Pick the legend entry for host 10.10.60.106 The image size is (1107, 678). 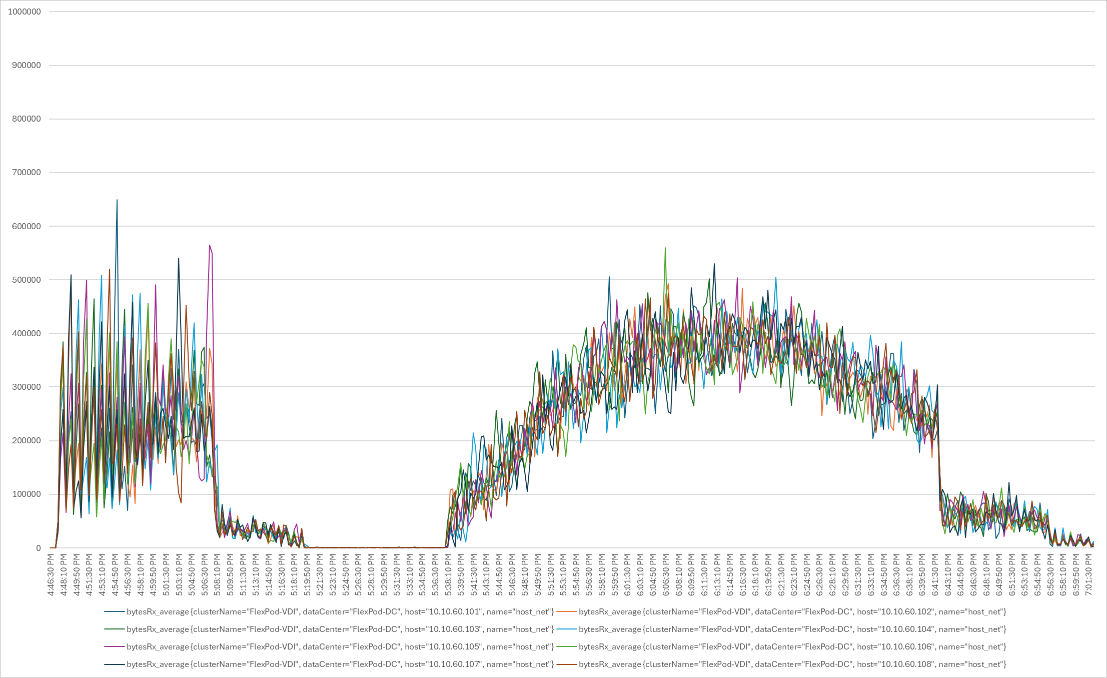[x=781, y=646]
